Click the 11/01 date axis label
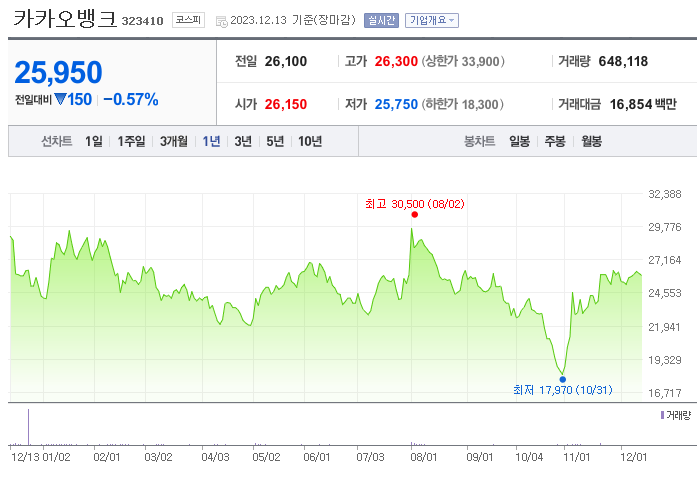Viewport: 697px width, 477px height. tap(577, 457)
